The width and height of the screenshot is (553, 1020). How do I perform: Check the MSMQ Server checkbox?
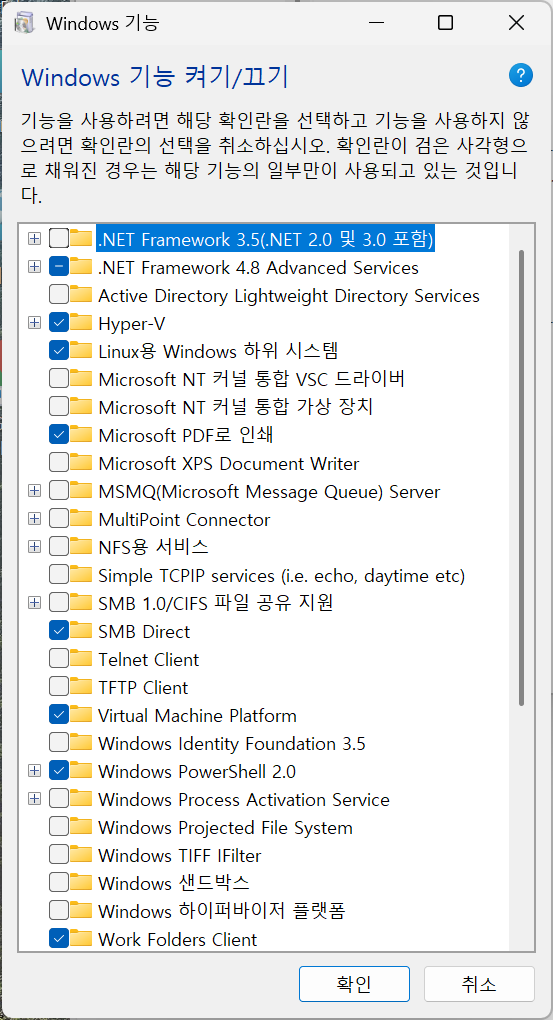coord(59,491)
